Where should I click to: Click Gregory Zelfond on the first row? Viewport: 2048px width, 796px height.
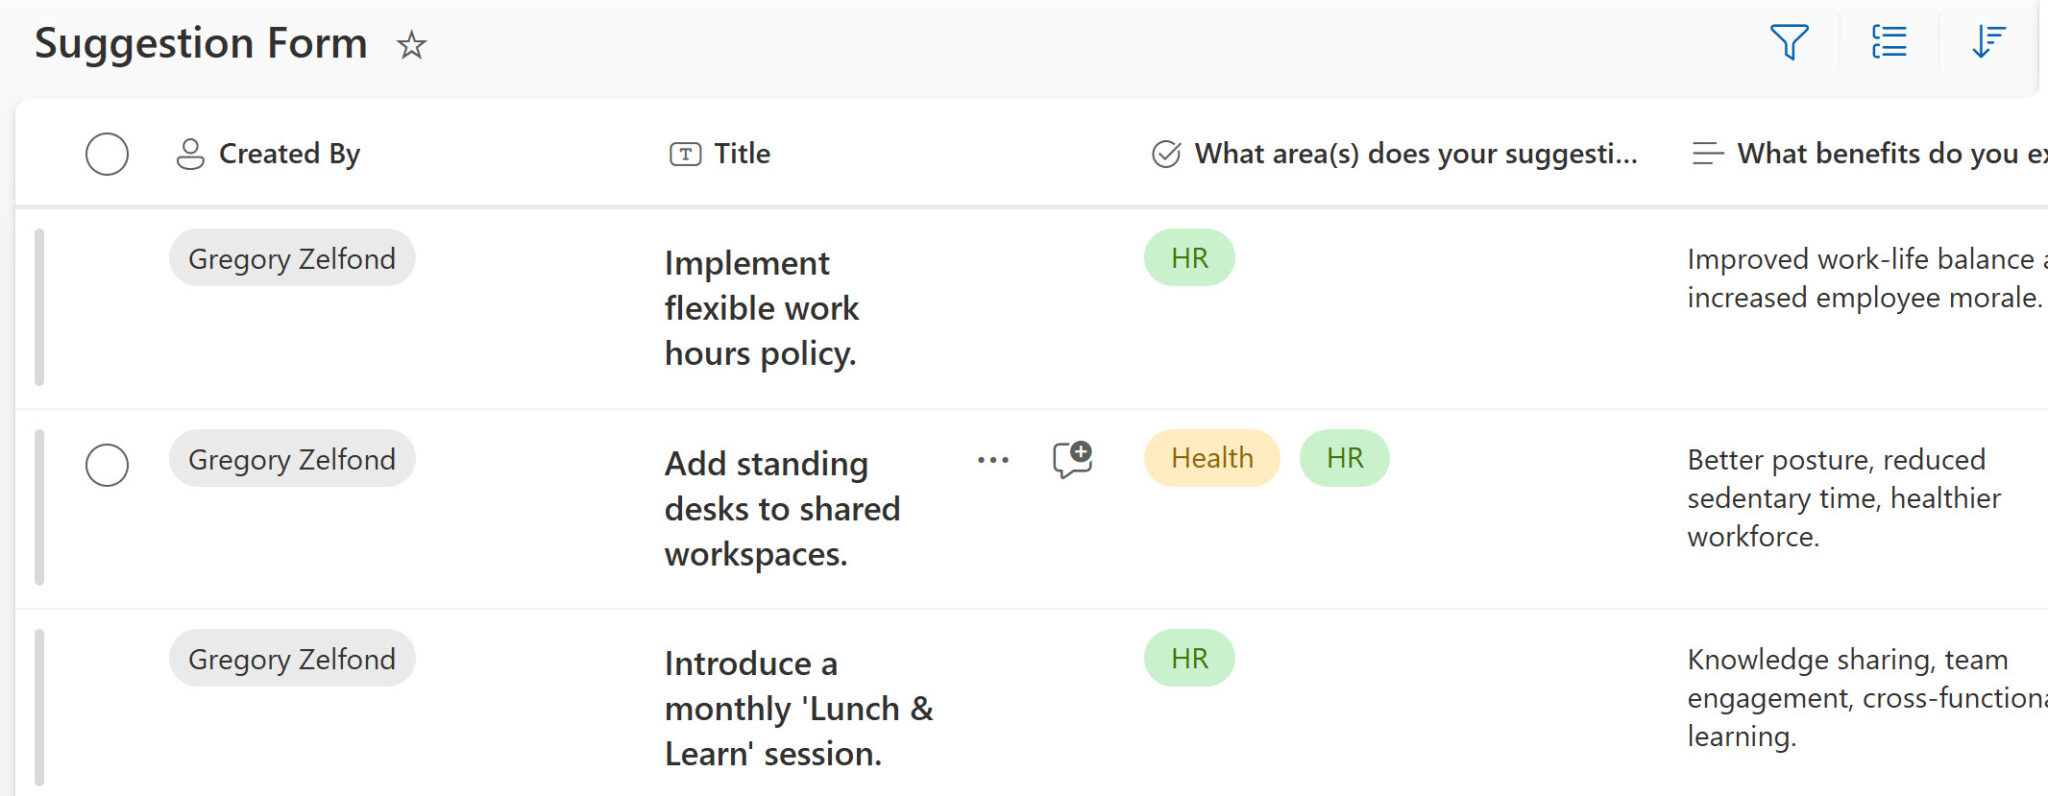point(291,258)
